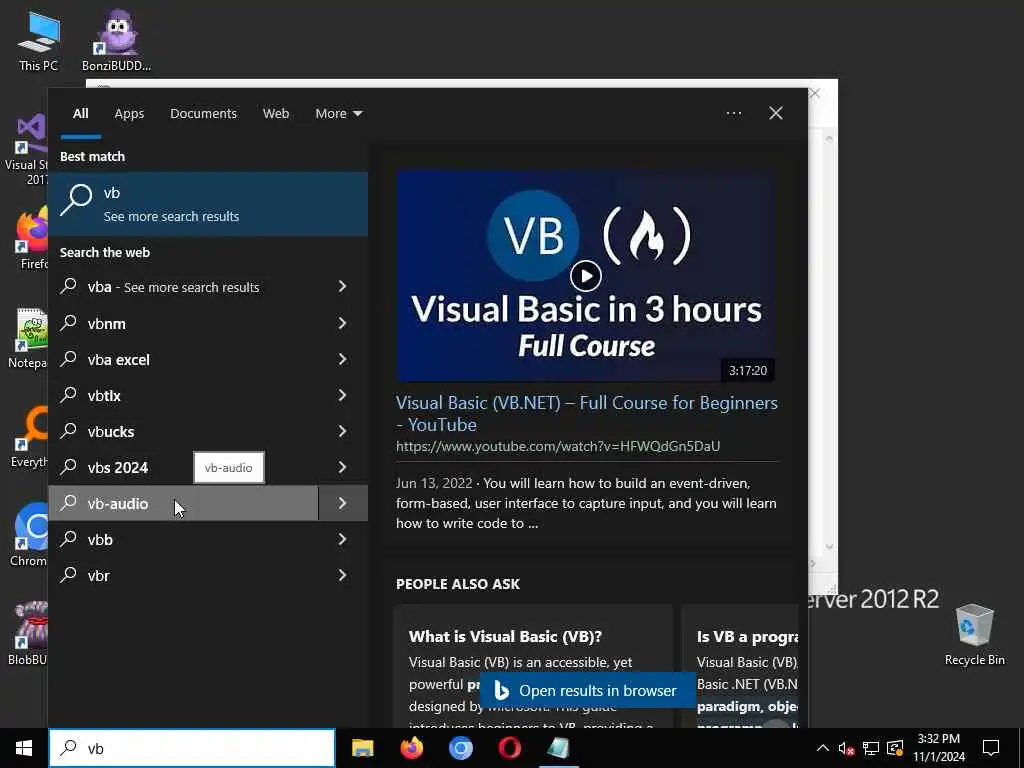Switch to the Apps search tab
Viewport: 1024px width, 768px height.
click(129, 114)
